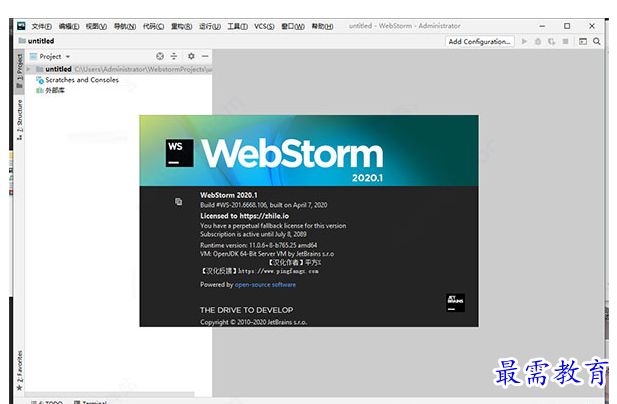This screenshot has height=404, width=617.
Task: Select the 外部库 tree item
Action: point(50,90)
